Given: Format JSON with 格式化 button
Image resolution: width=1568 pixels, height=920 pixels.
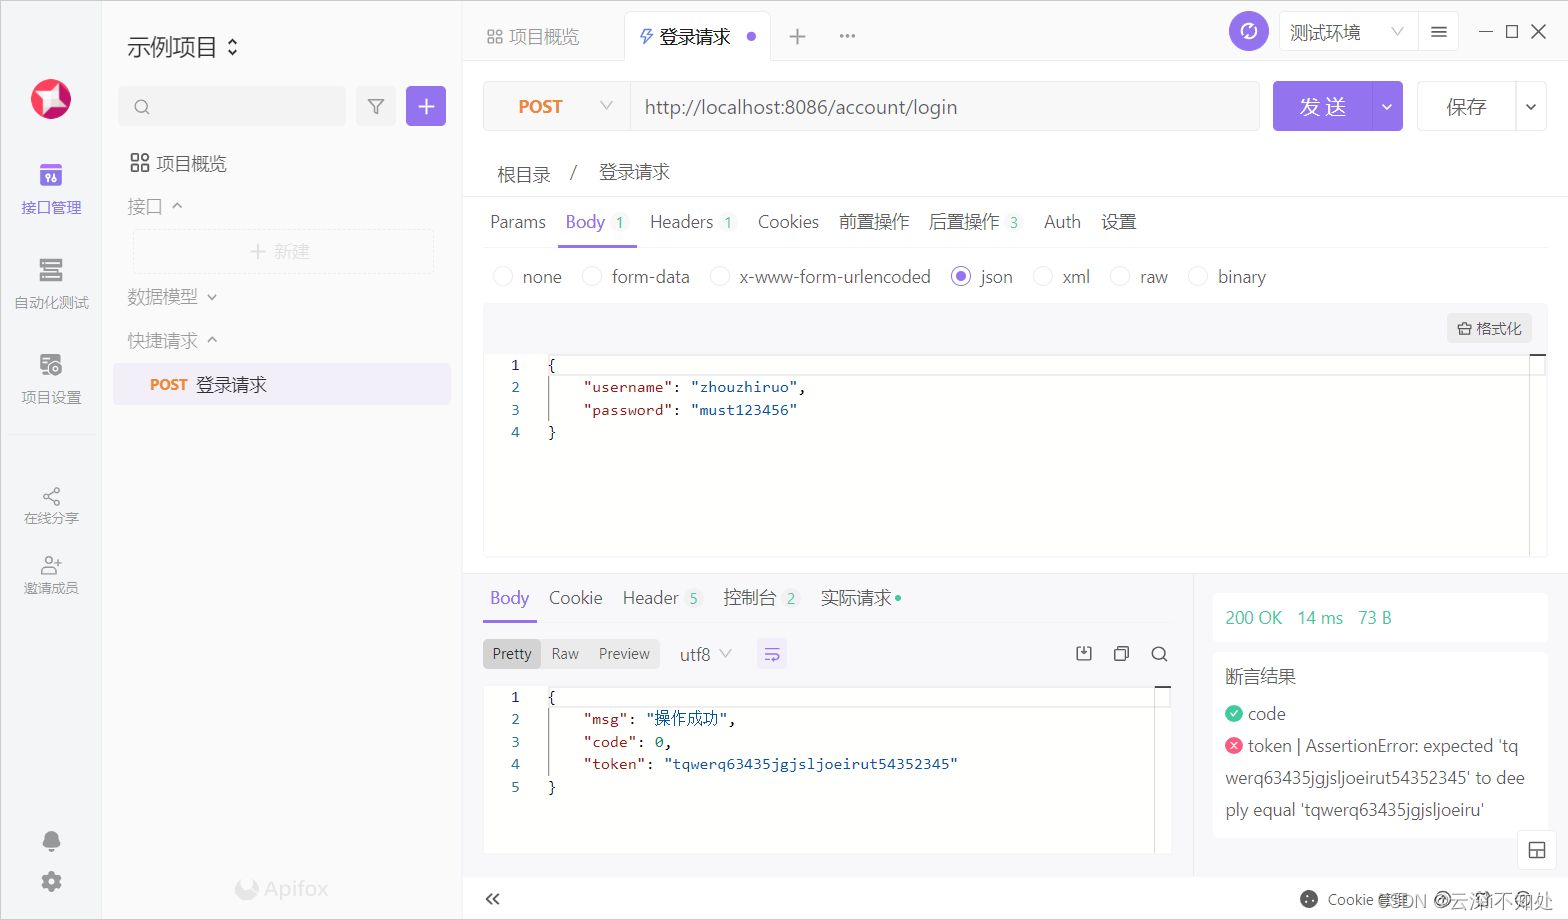Looking at the screenshot, I should point(1489,329).
